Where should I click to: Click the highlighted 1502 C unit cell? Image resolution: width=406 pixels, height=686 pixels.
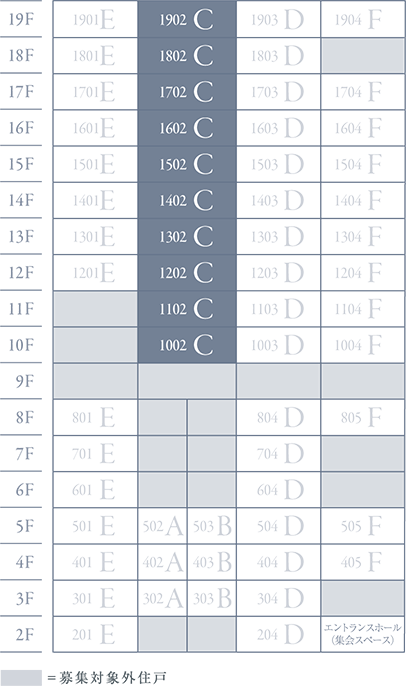187,164
